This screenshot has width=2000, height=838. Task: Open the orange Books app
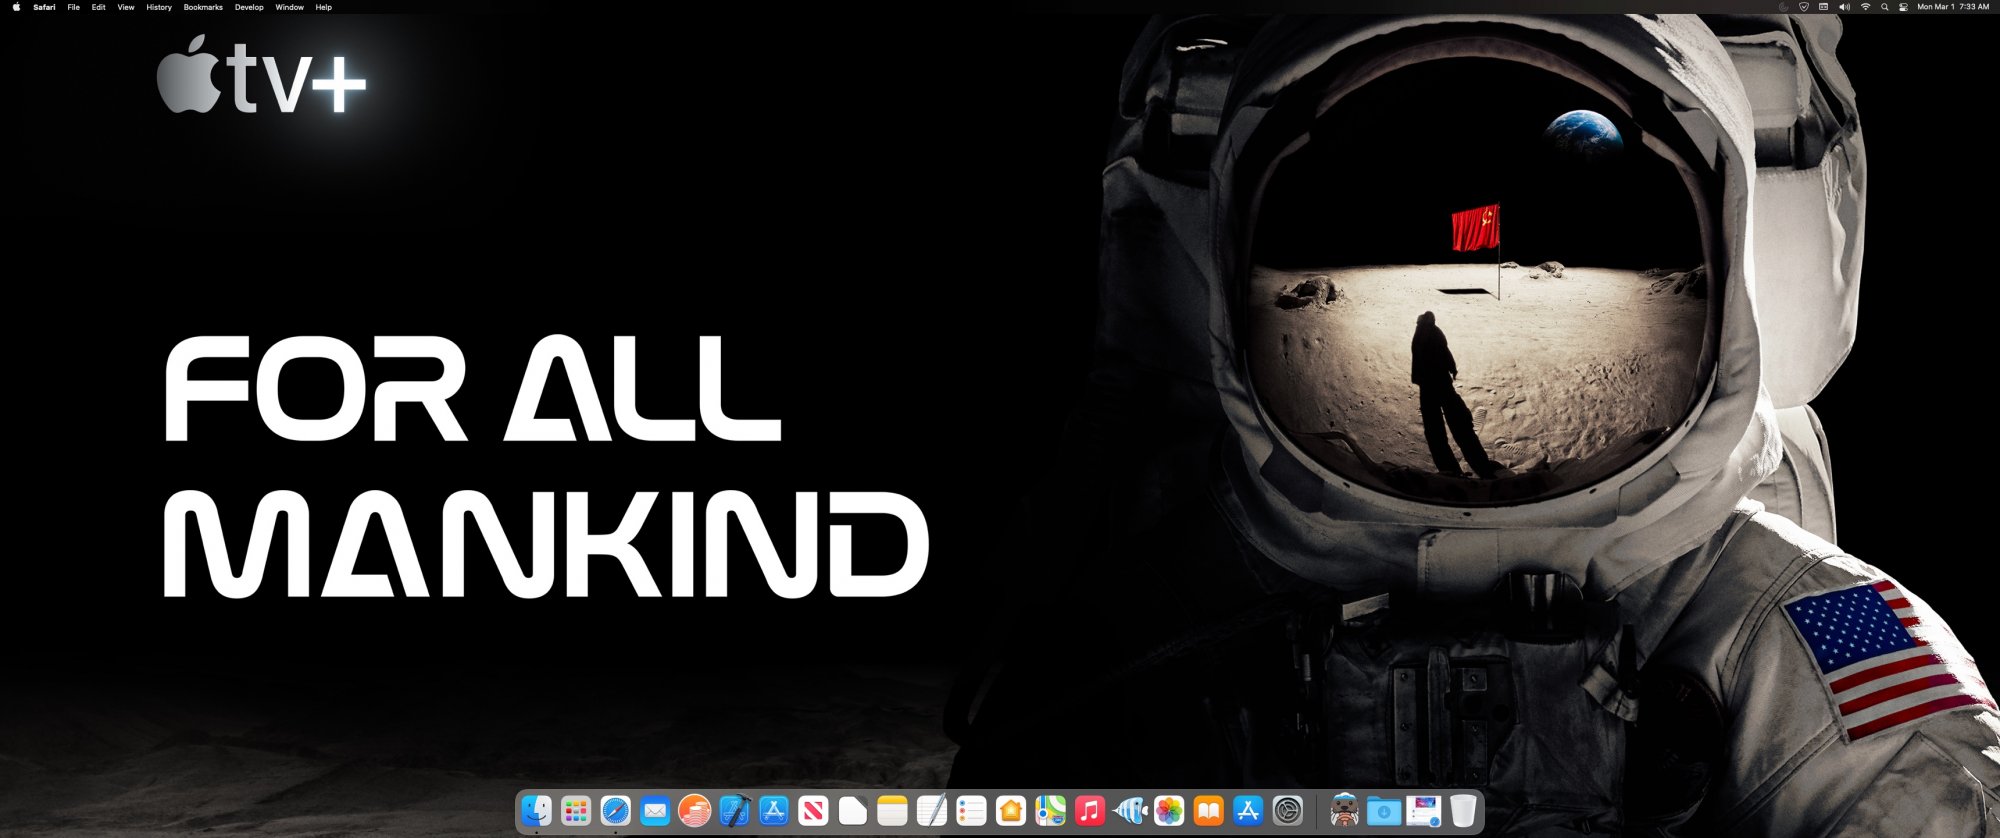point(1209,810)
